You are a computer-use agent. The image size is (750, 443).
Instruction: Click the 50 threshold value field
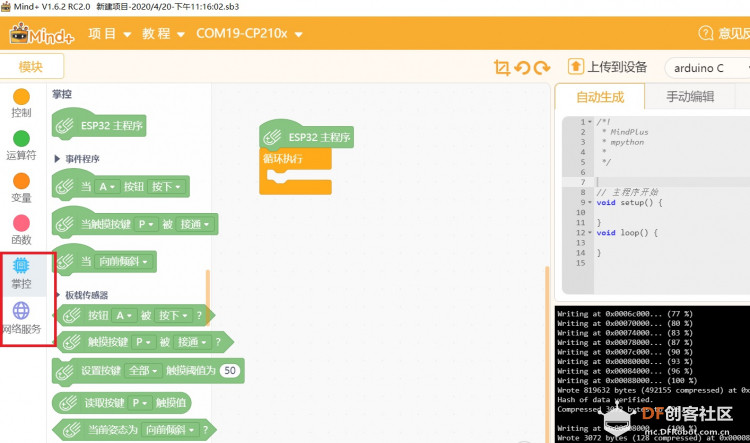pos(230,370)
